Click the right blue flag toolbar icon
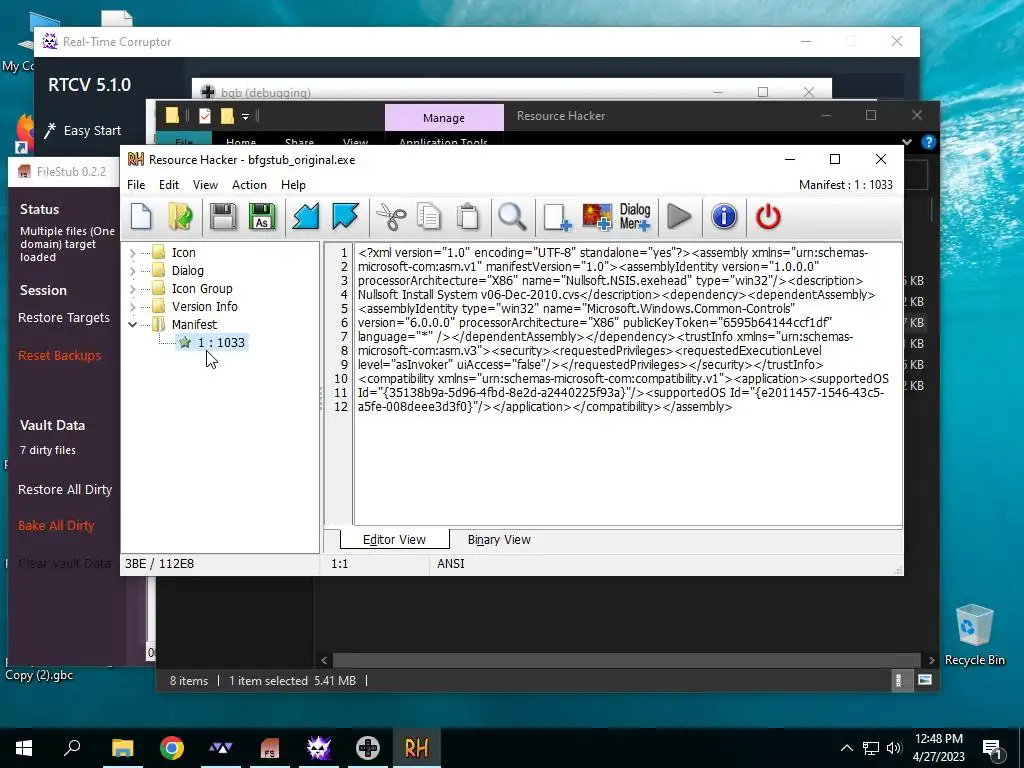1024x768 pixels. point(345,217)
